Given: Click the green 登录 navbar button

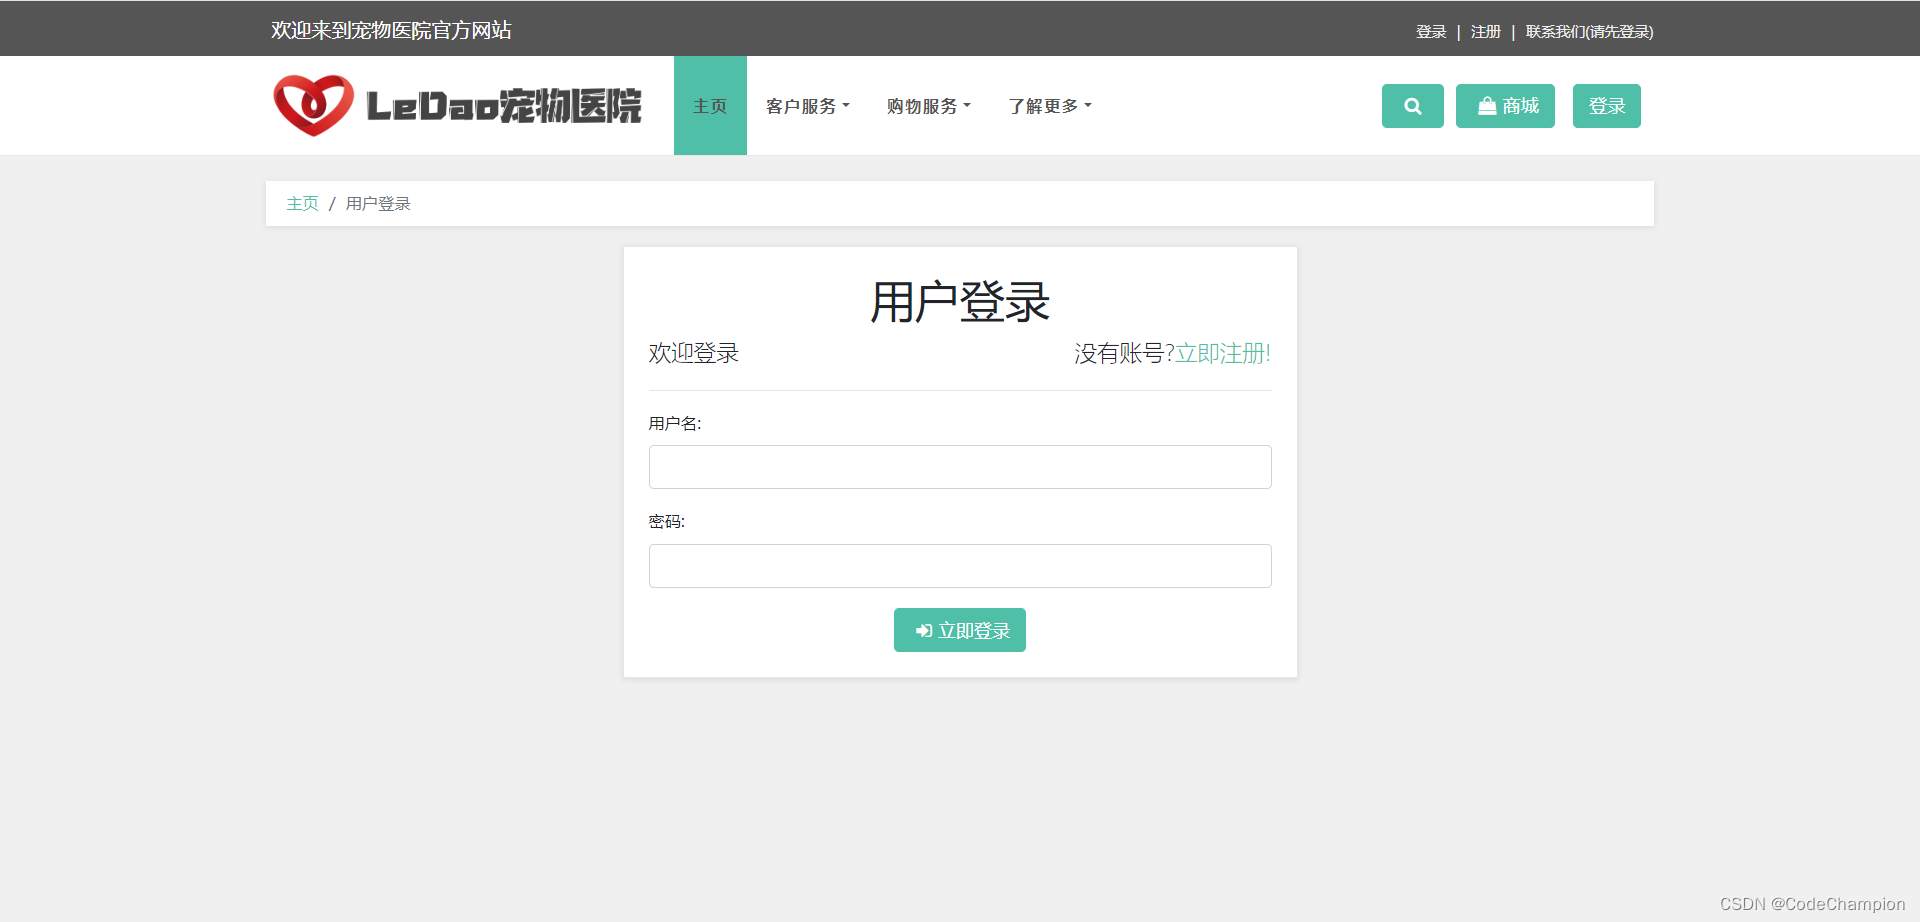Looking at the screenshot, I should tap(1606, 105).
